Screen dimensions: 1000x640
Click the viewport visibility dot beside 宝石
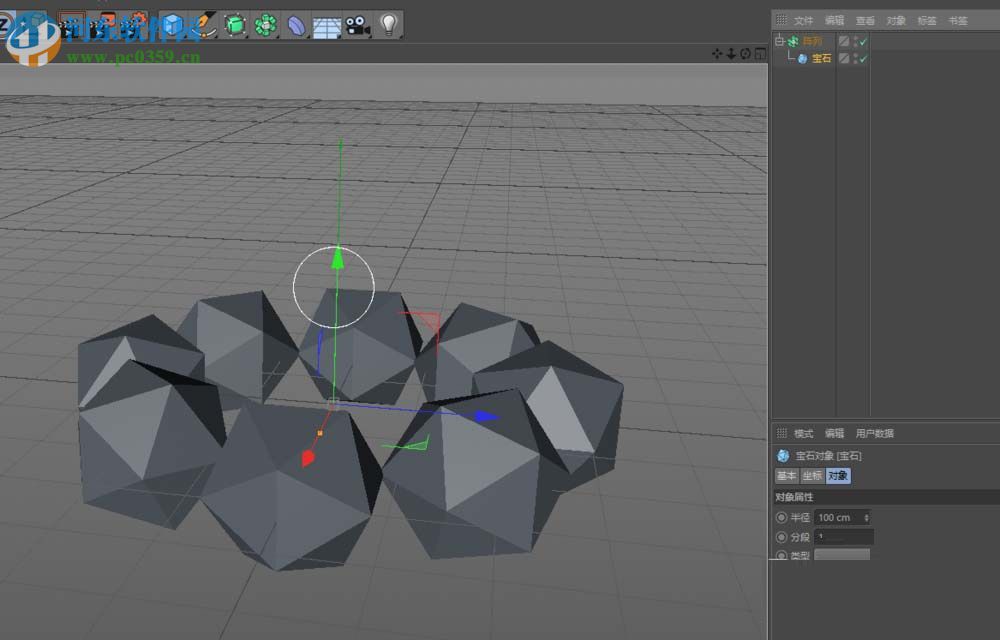(x=853, y=57)
